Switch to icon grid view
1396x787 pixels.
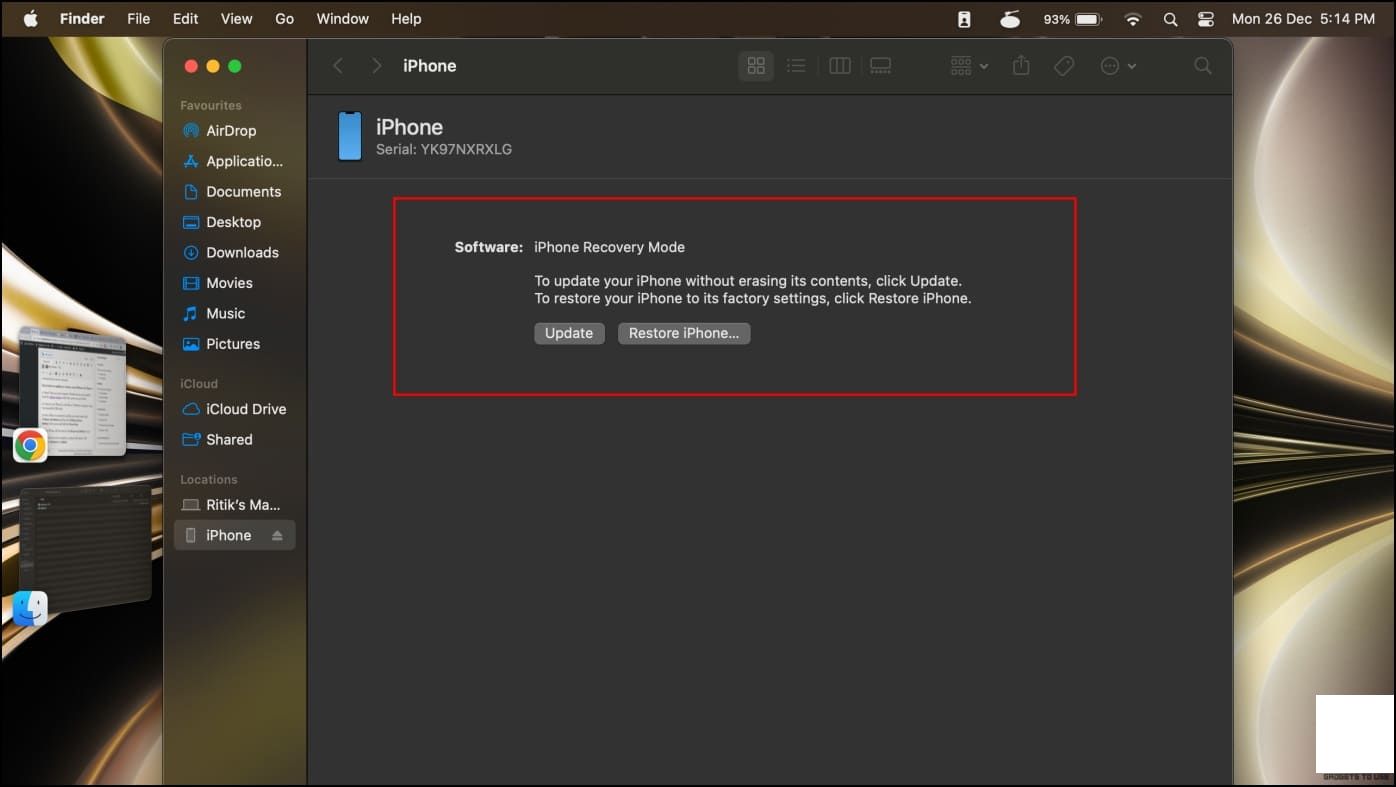pyautogui.click(x=756, y=66)
